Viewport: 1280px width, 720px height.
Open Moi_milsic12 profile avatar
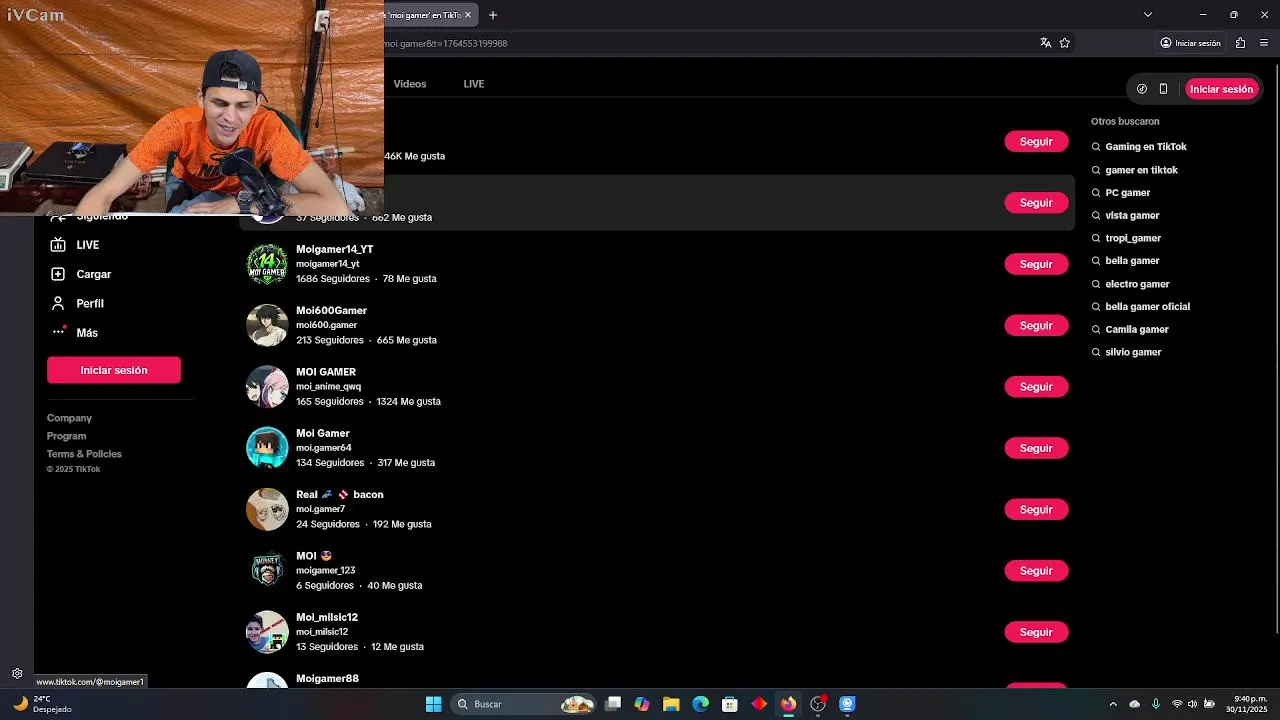267,632
